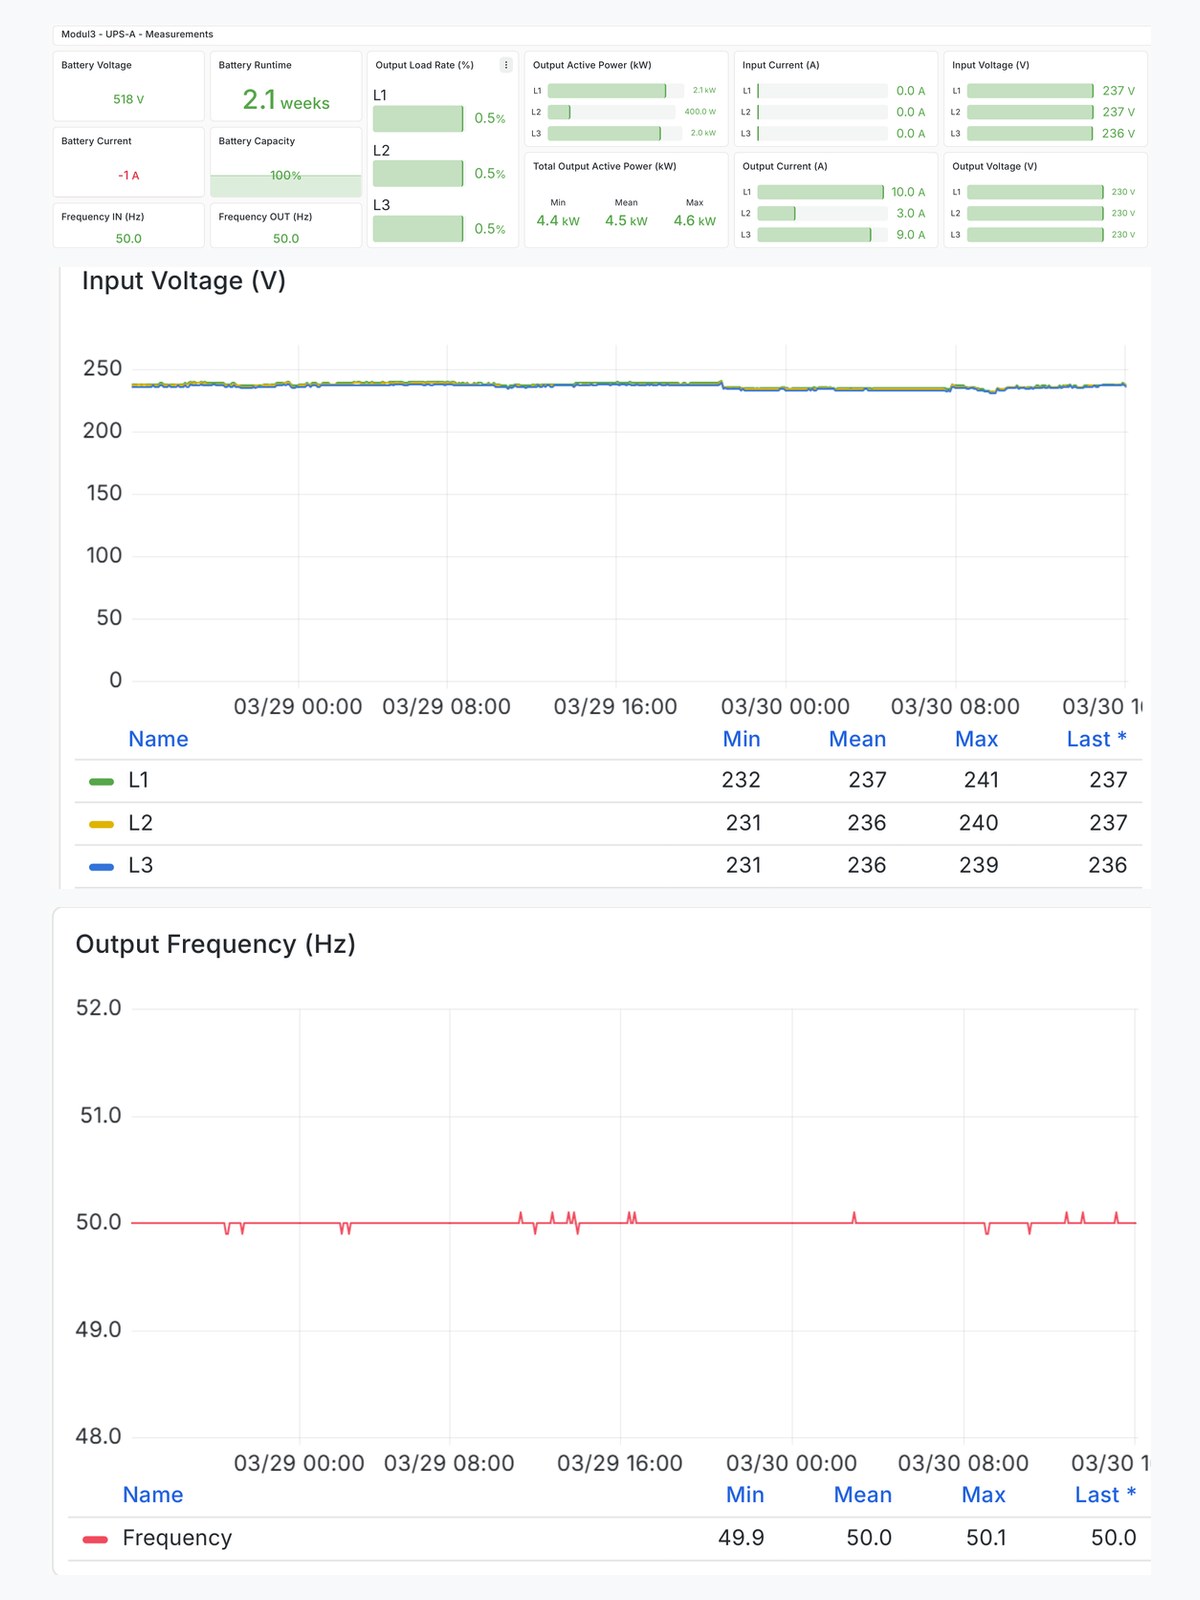Sort Input Voltage legend by Max column
This screenshot has height=1600, width=1200.
pos(977,739)
